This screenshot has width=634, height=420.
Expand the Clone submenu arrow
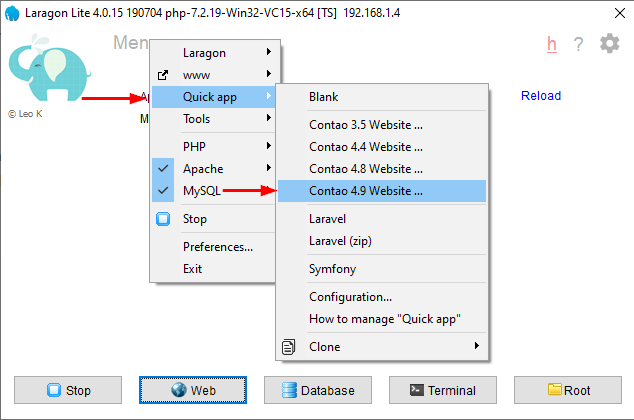pos(477,346)
